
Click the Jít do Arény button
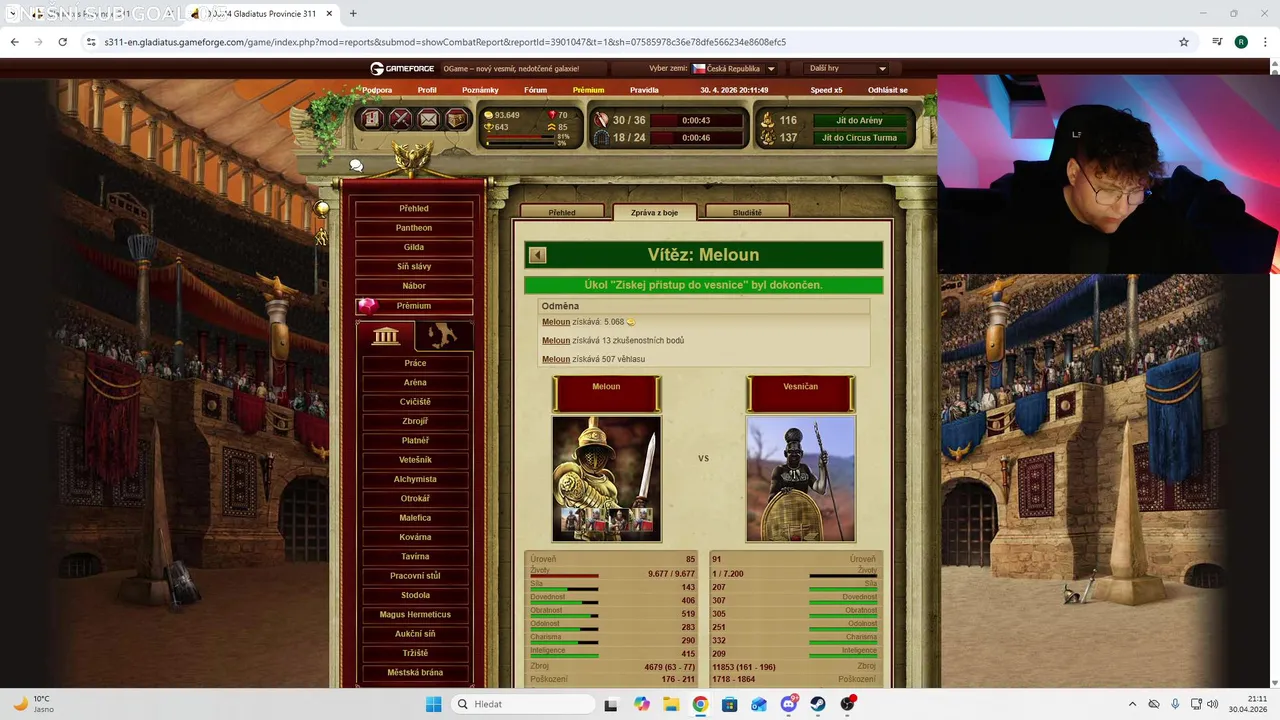click(860, 120)
